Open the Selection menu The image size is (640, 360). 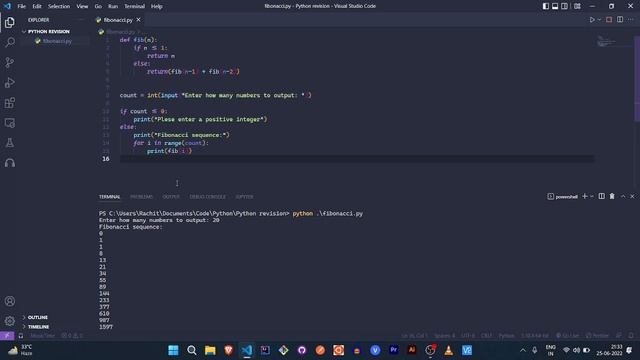click(59, 6)
